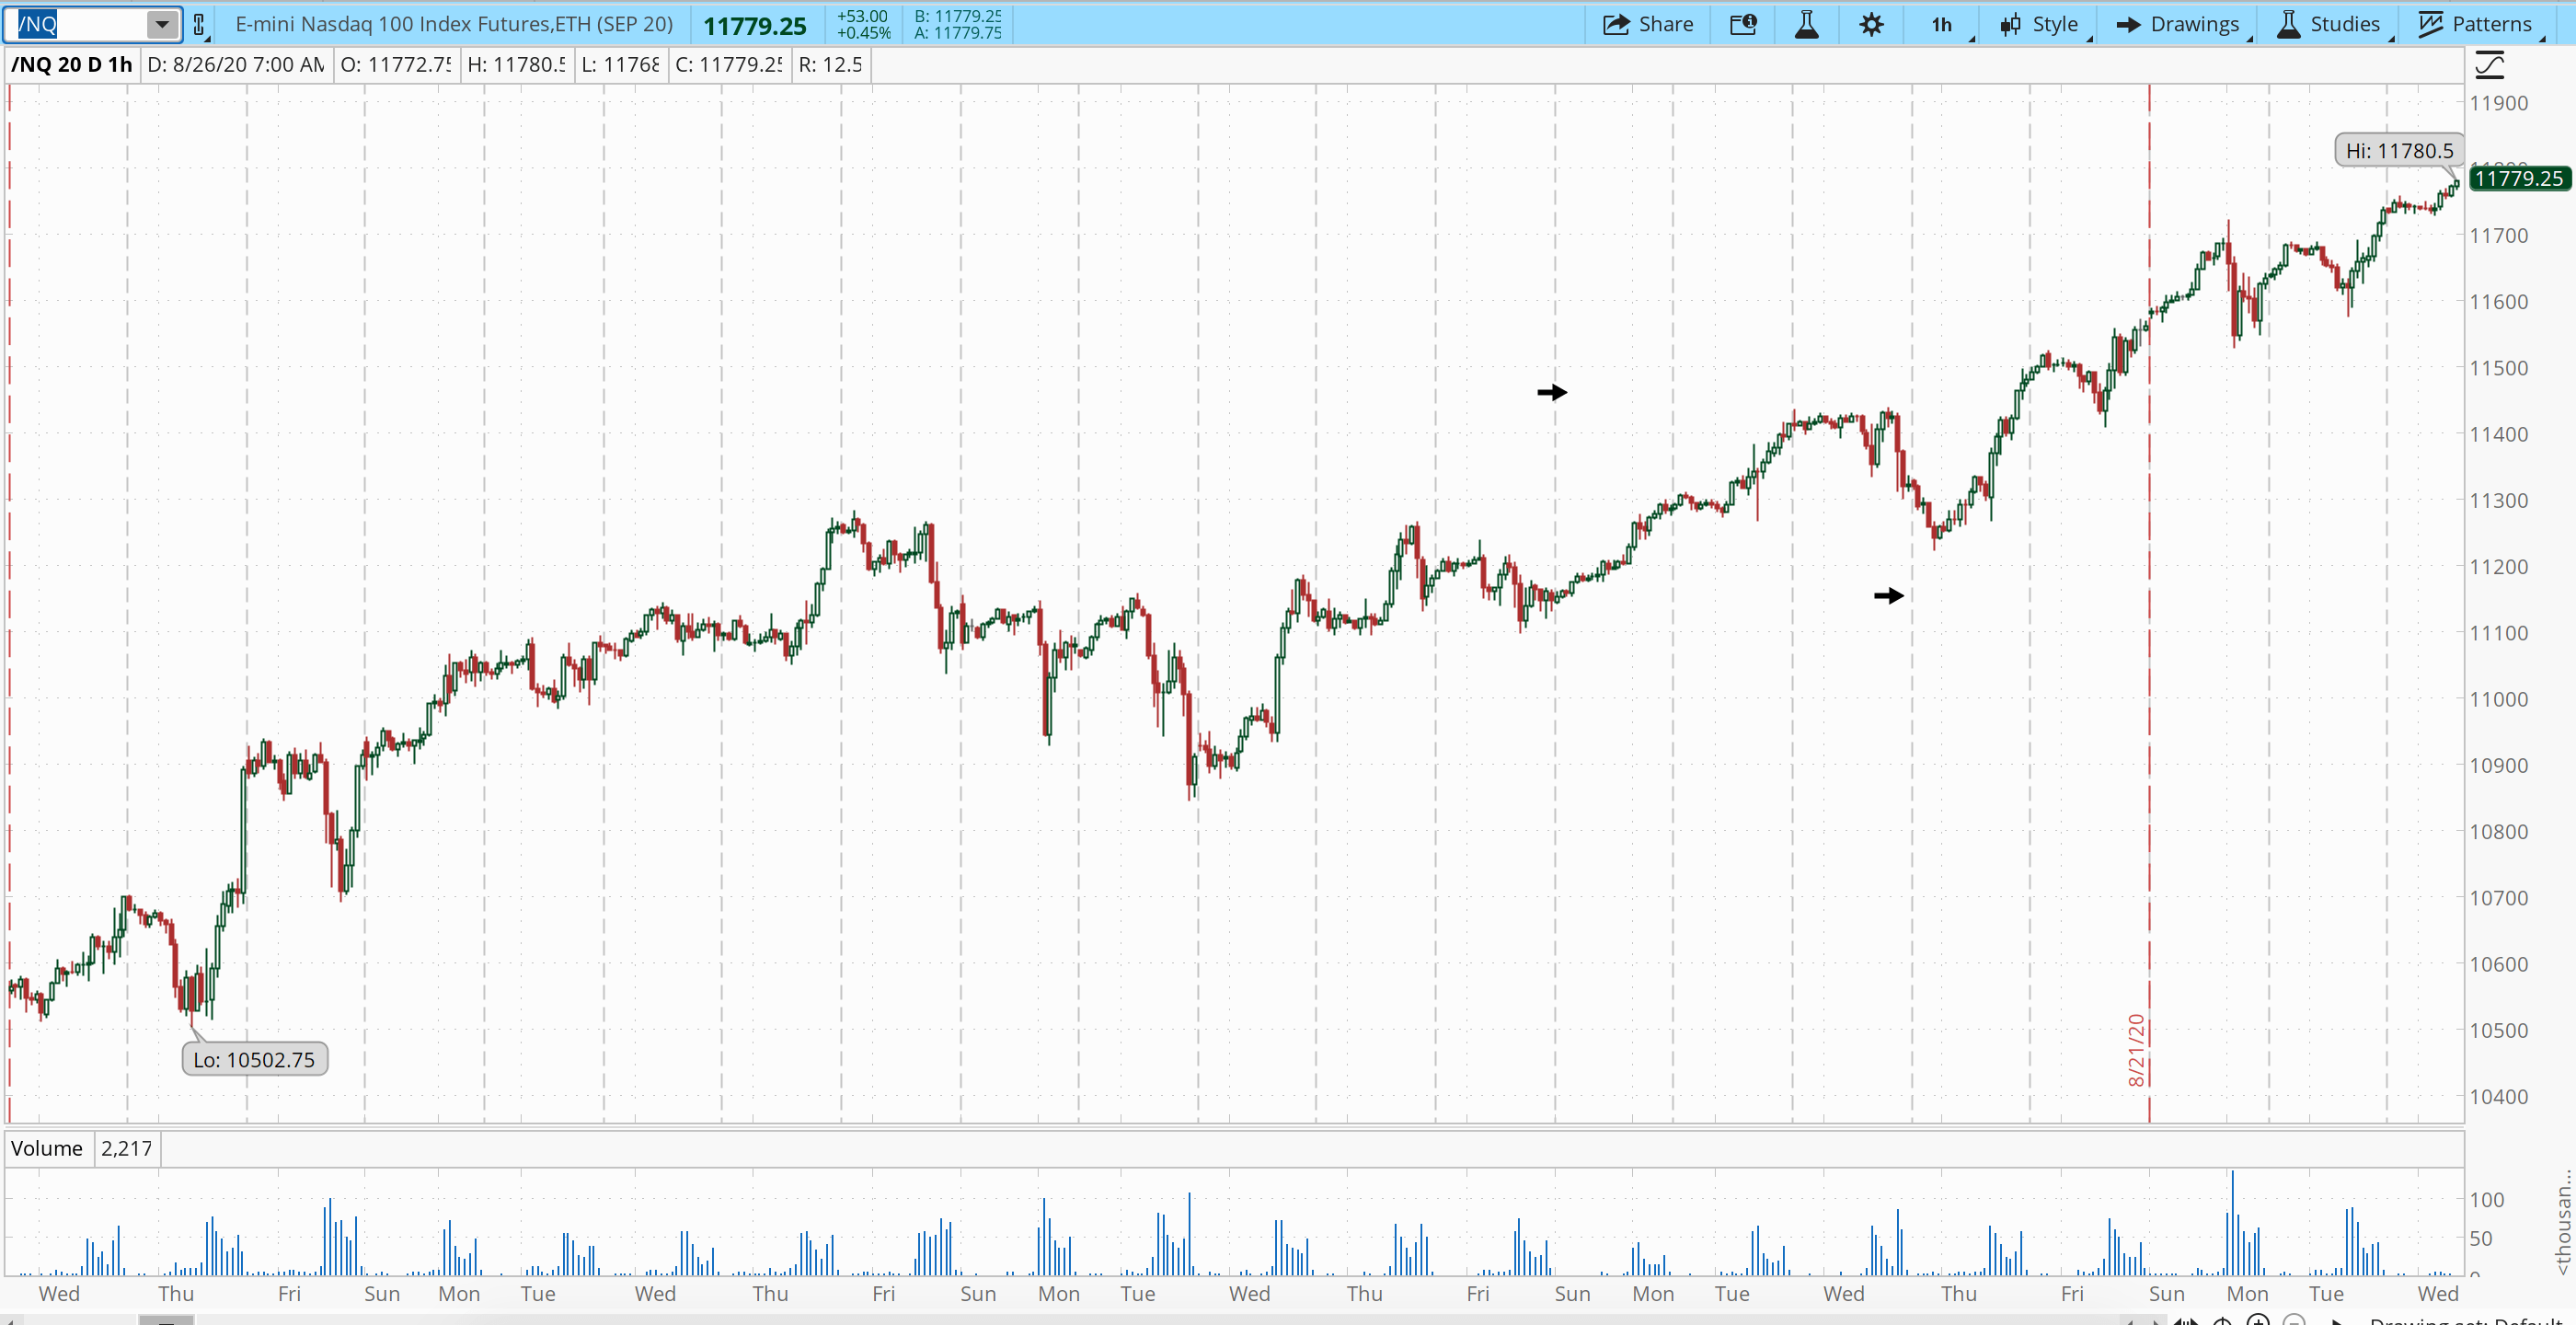Click the link icon beside symbol box
The image size is (2576, 1325).
(199, 25)
